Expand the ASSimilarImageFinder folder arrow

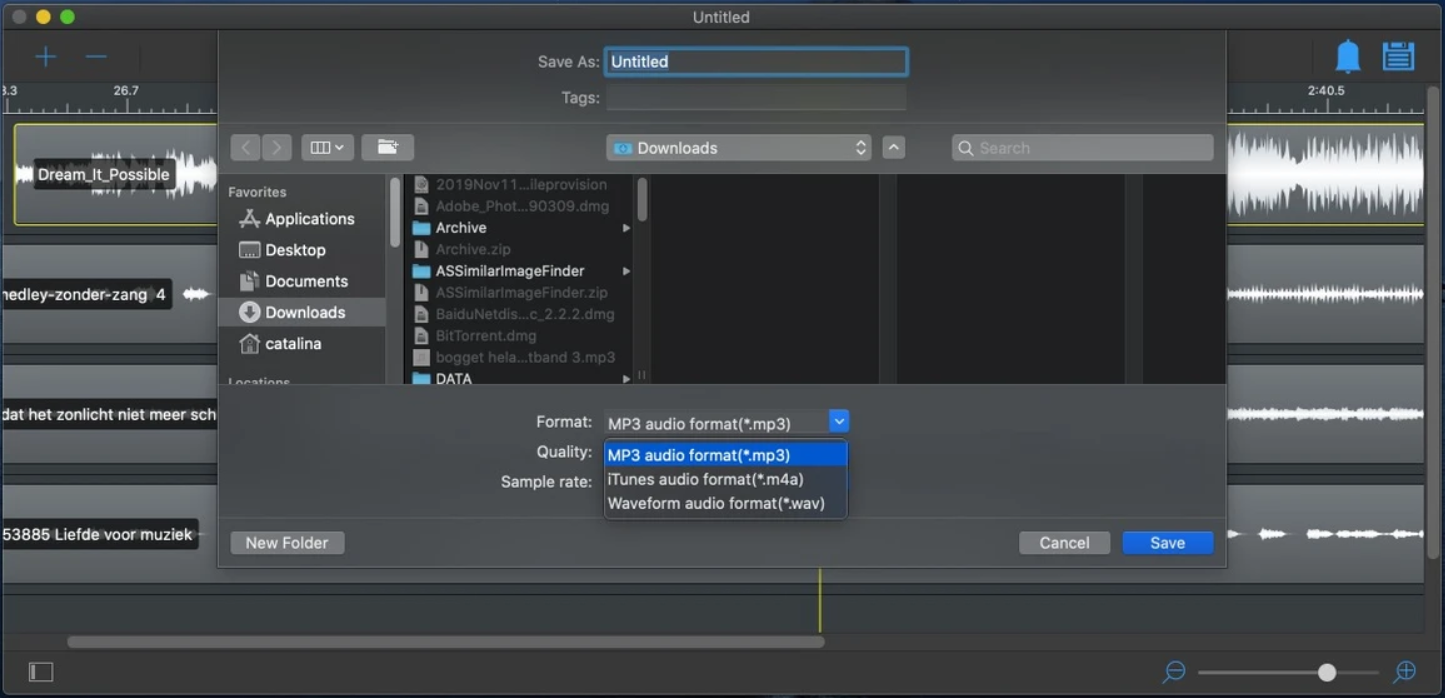(x=626, y=271)
